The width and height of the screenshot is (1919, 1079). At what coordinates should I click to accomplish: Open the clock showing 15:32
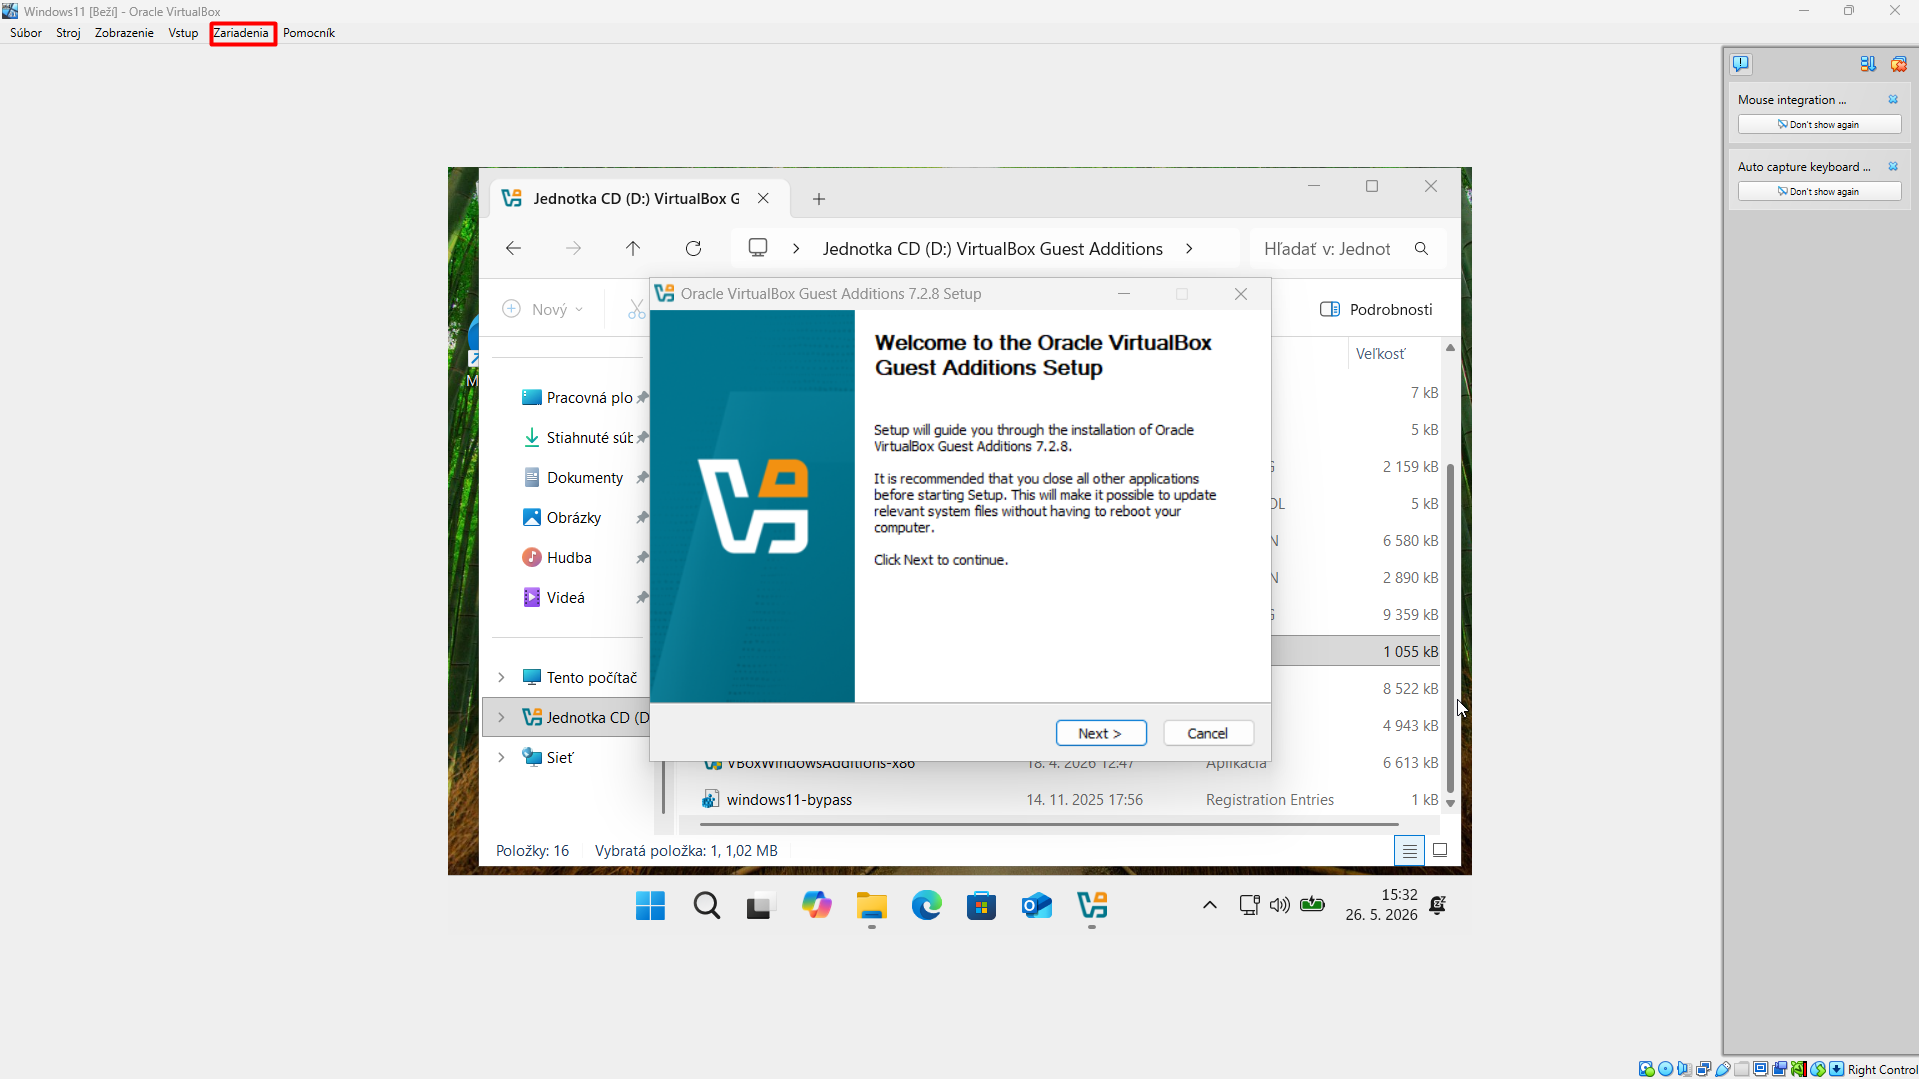(x=1381, y=905)
